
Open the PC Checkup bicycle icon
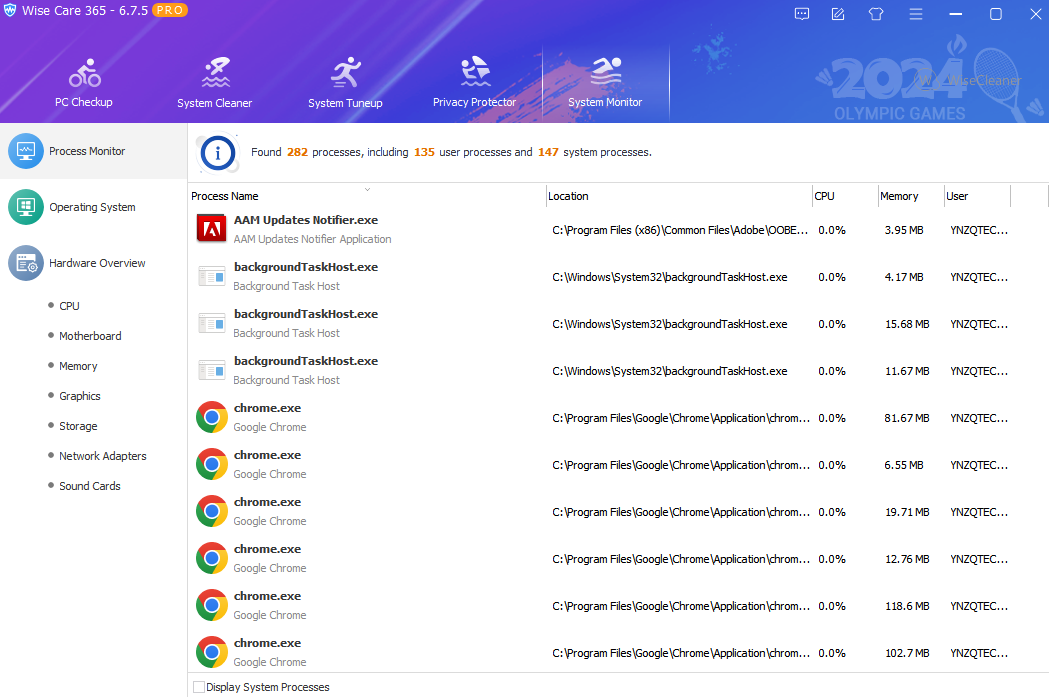pos(84,74)
